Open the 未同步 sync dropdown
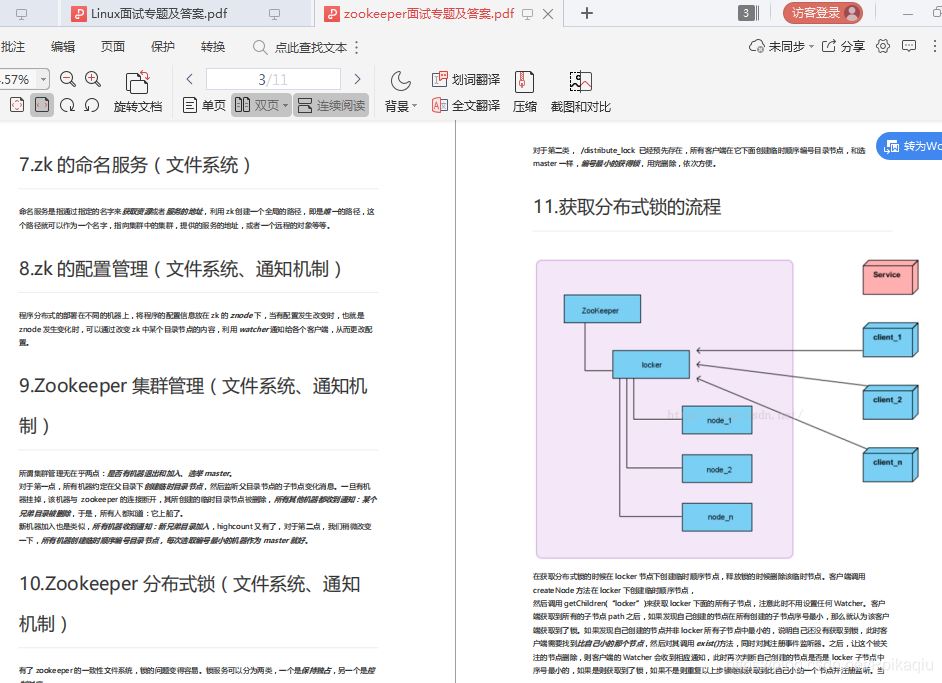This screenshot has height=683, width=942. click(781, 46)
